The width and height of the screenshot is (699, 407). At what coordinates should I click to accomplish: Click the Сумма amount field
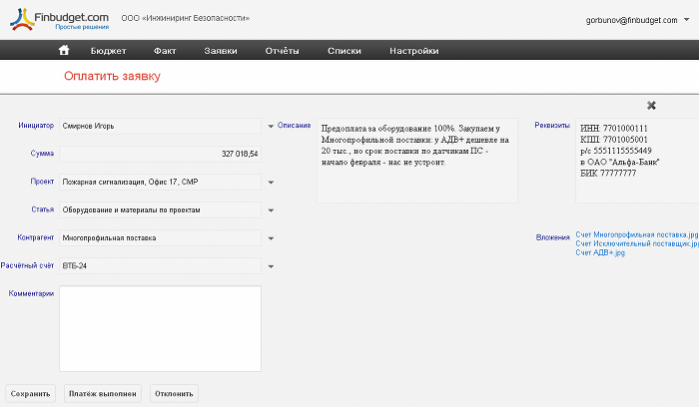(x=160, y=154)
